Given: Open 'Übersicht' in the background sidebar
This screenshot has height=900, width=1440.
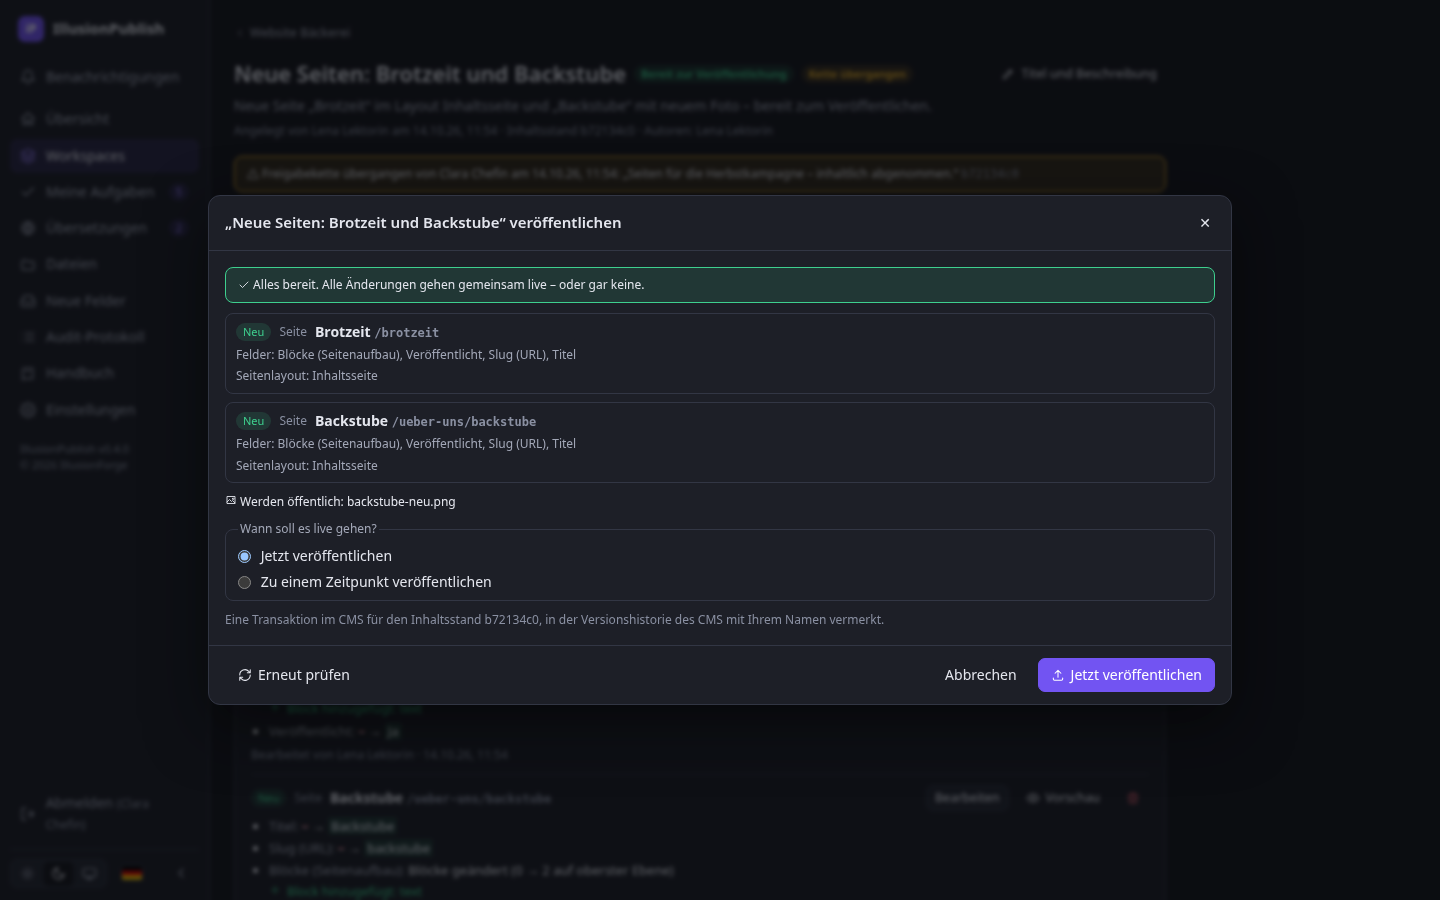Looking at the screenshot, I should point(104,119).
